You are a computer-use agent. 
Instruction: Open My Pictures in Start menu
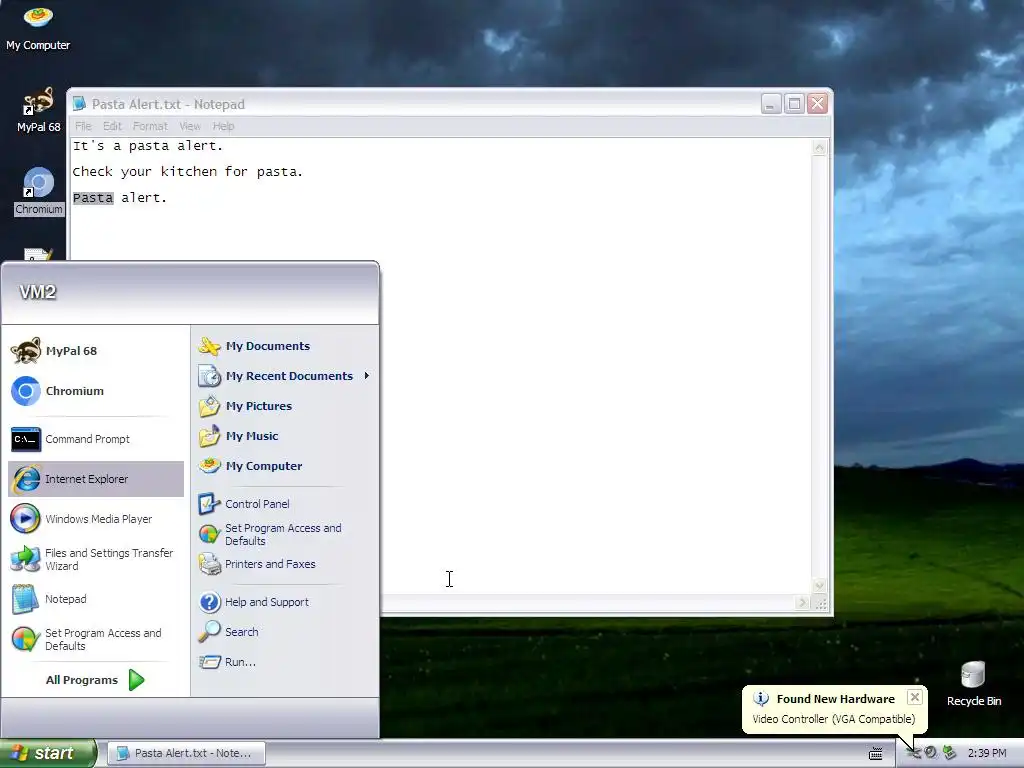(x=285, y=406)
